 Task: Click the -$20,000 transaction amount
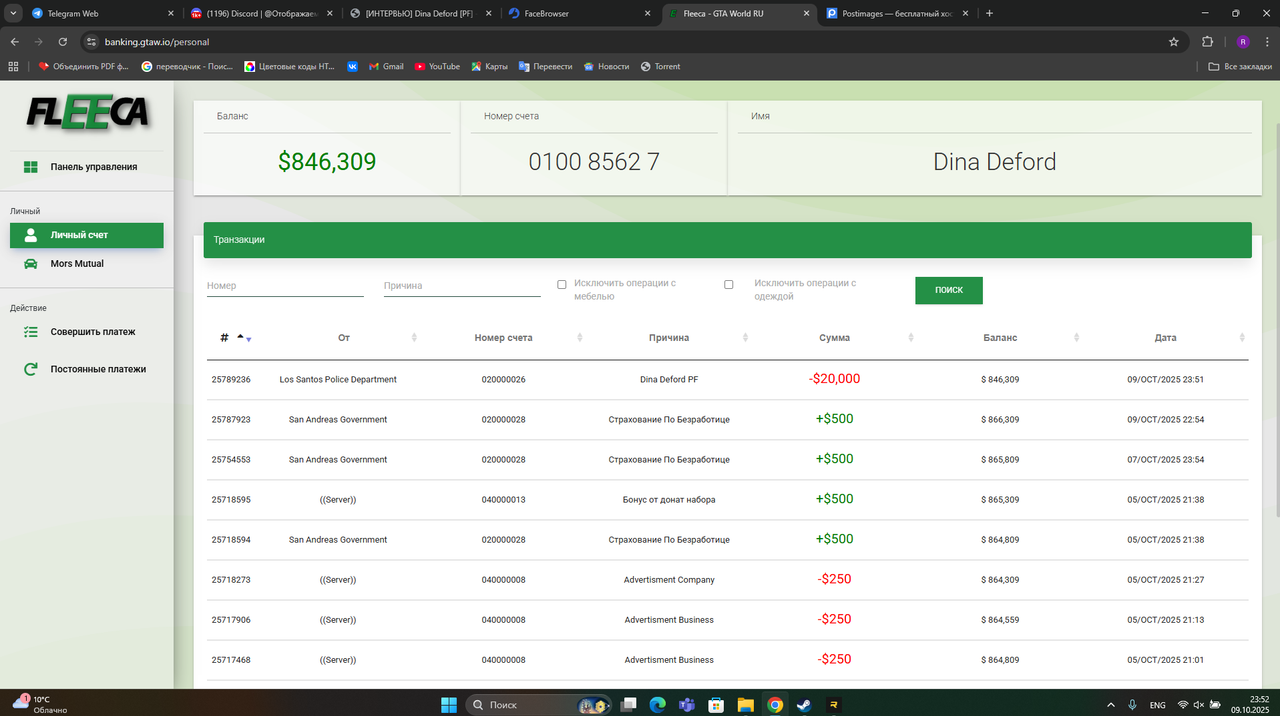click(x=834, y=379)
